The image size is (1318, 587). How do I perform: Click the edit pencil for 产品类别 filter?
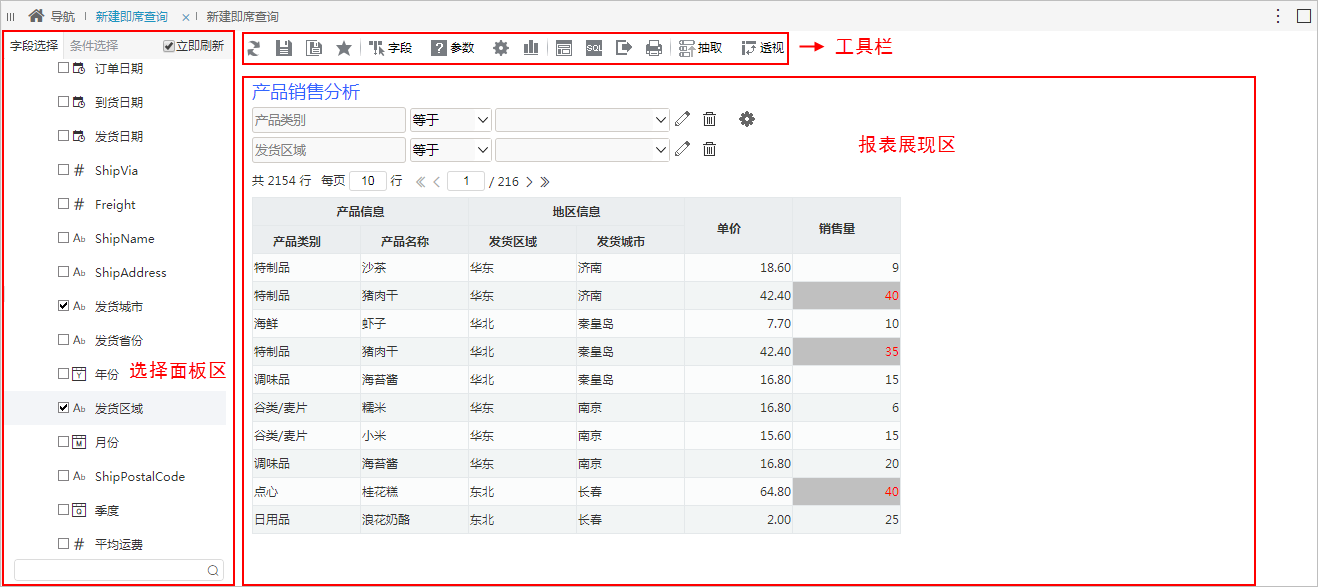pyautogui.click(x=682, y=119)
